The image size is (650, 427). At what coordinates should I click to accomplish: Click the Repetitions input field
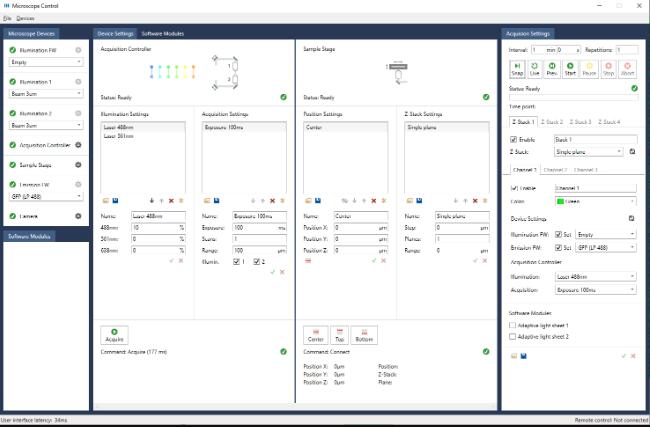[626, 49]
